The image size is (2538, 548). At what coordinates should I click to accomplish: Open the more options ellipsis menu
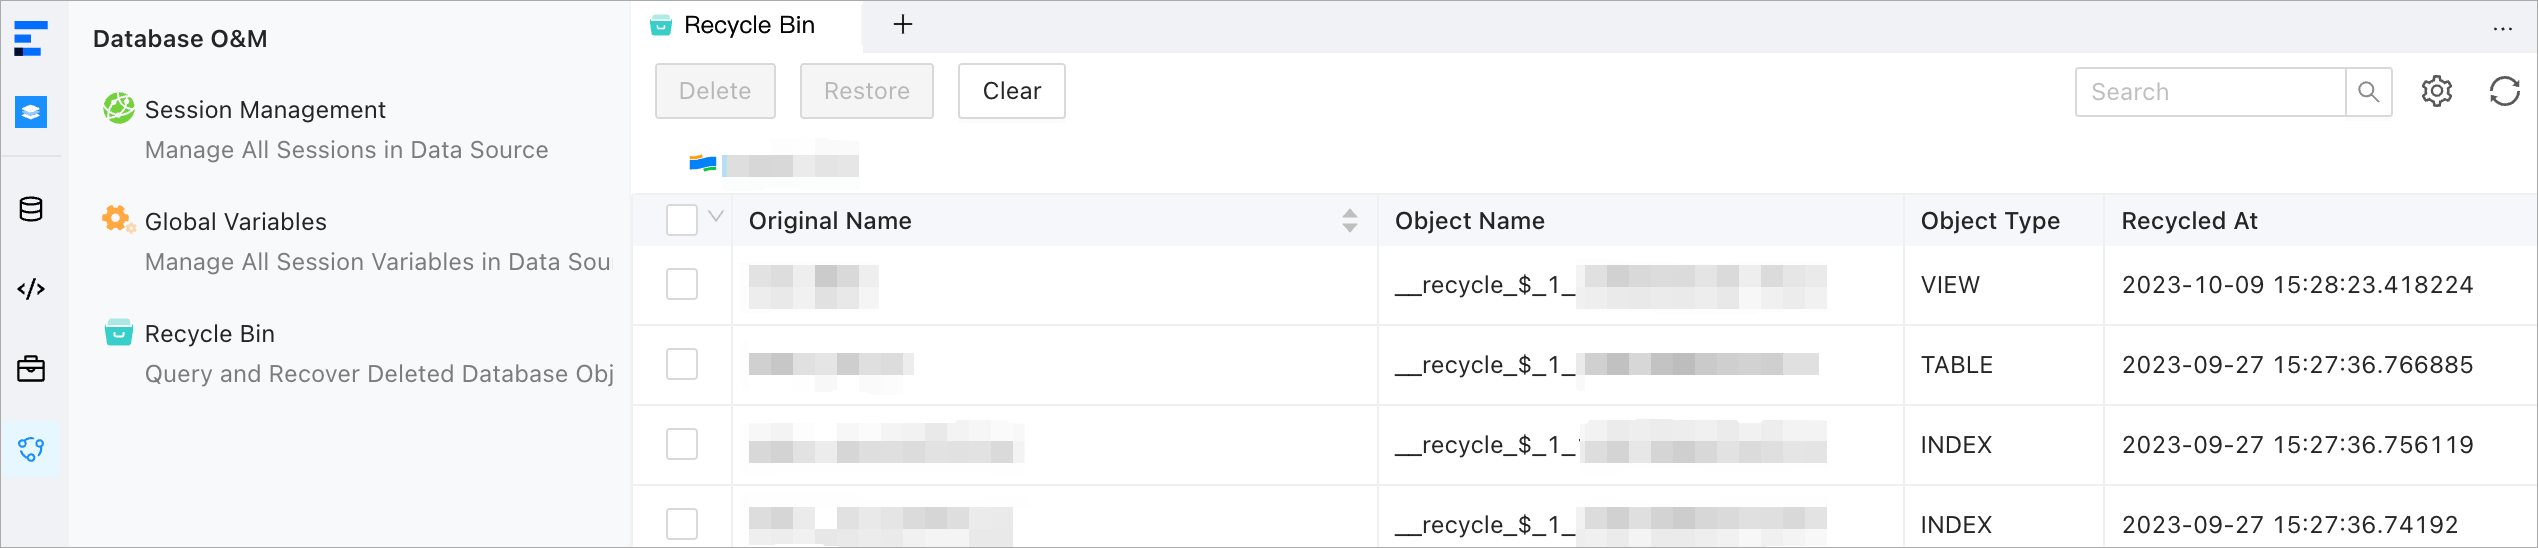click(2502, 29)
